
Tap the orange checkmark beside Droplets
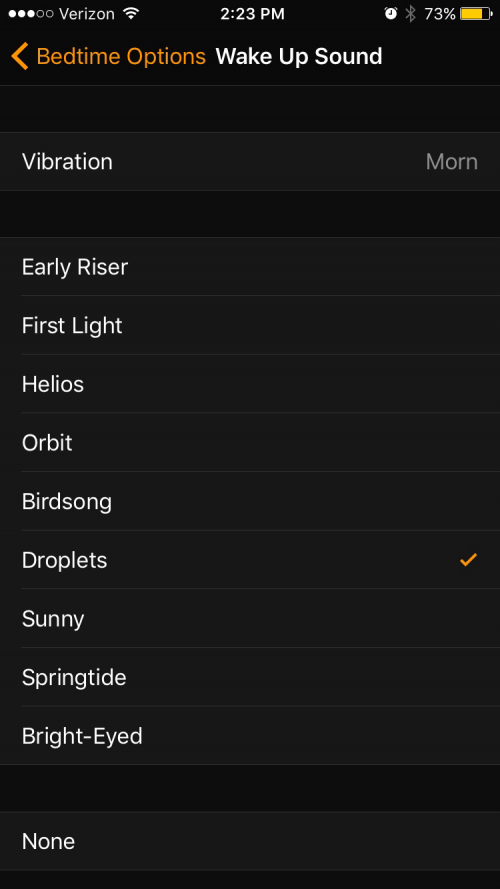pos(468,560)
